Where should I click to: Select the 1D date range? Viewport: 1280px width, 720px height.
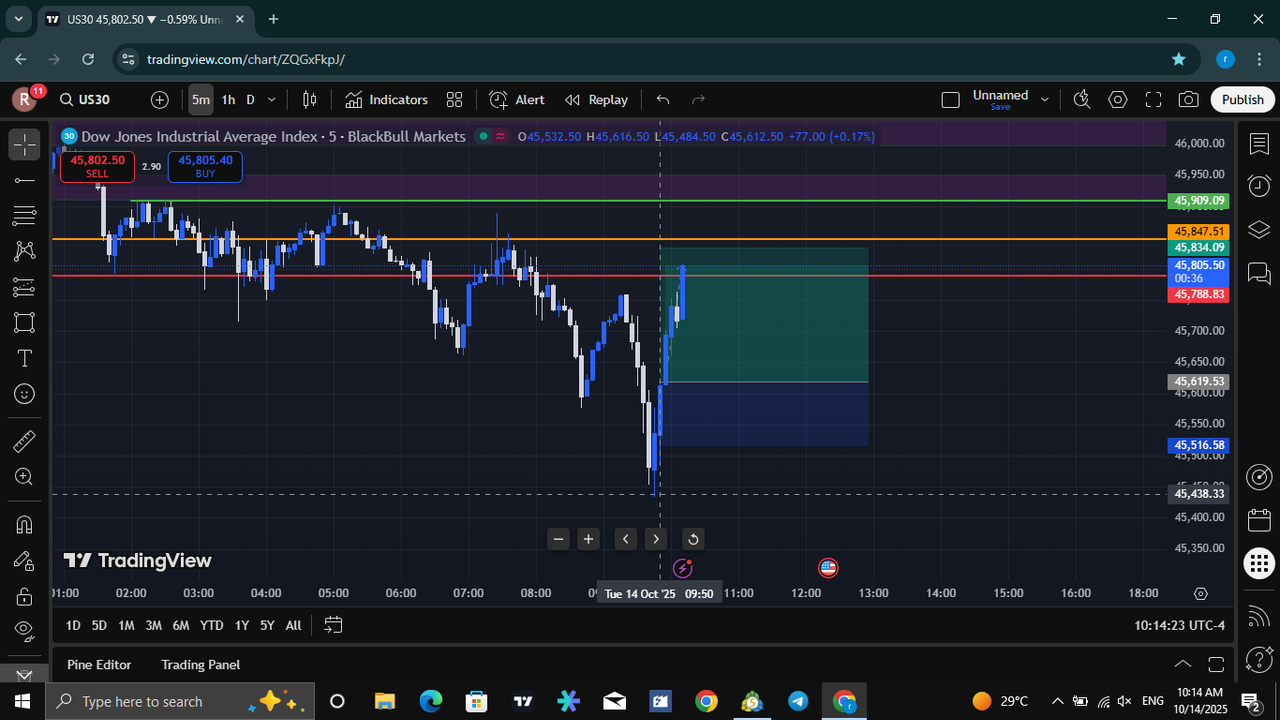(x=73, y=625)
